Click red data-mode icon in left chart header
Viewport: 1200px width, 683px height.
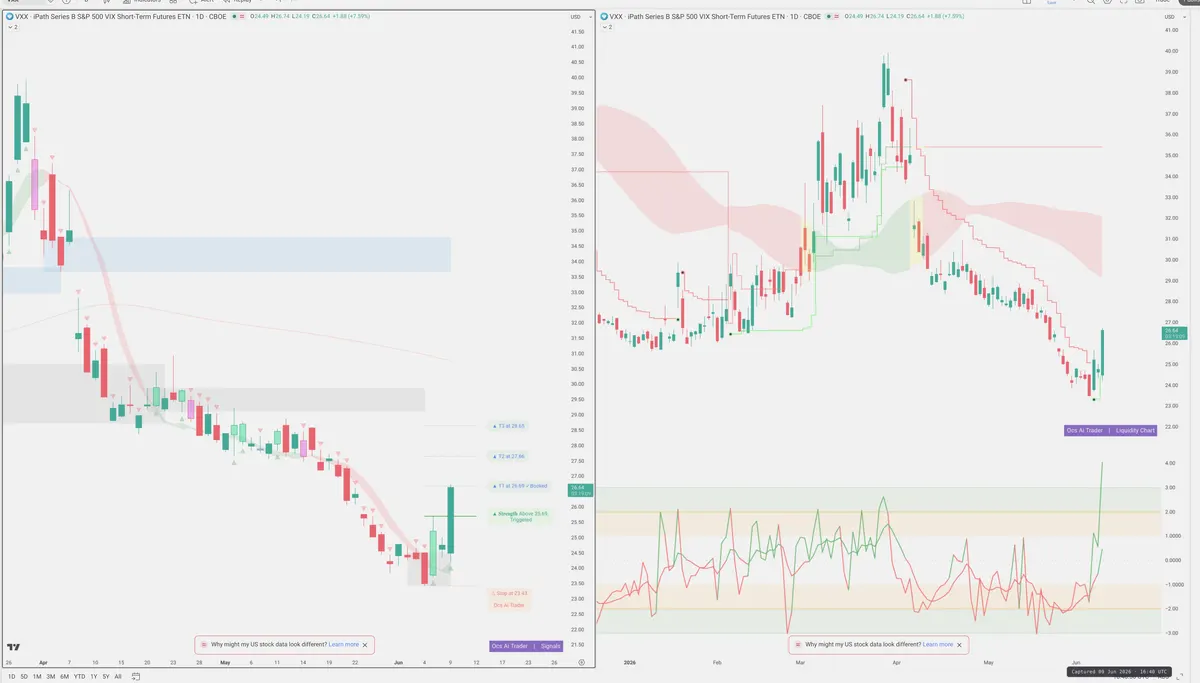click(242, 17)
